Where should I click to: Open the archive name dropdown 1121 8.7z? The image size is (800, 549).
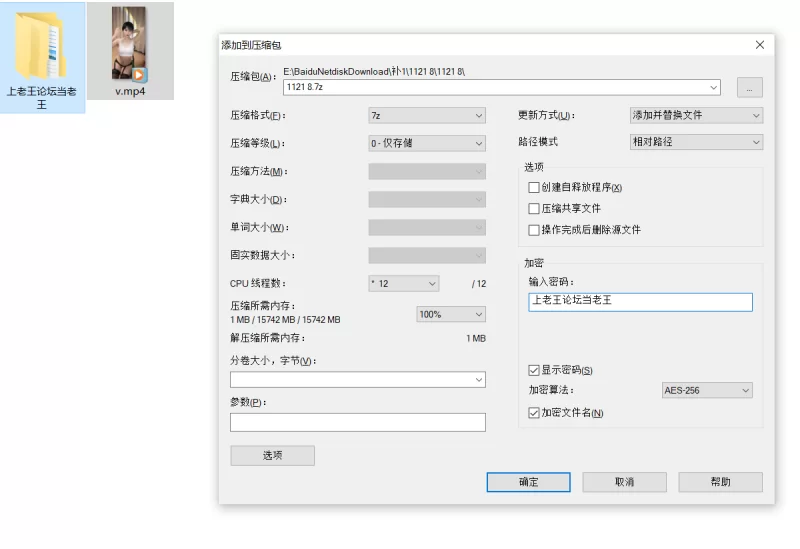502,87
